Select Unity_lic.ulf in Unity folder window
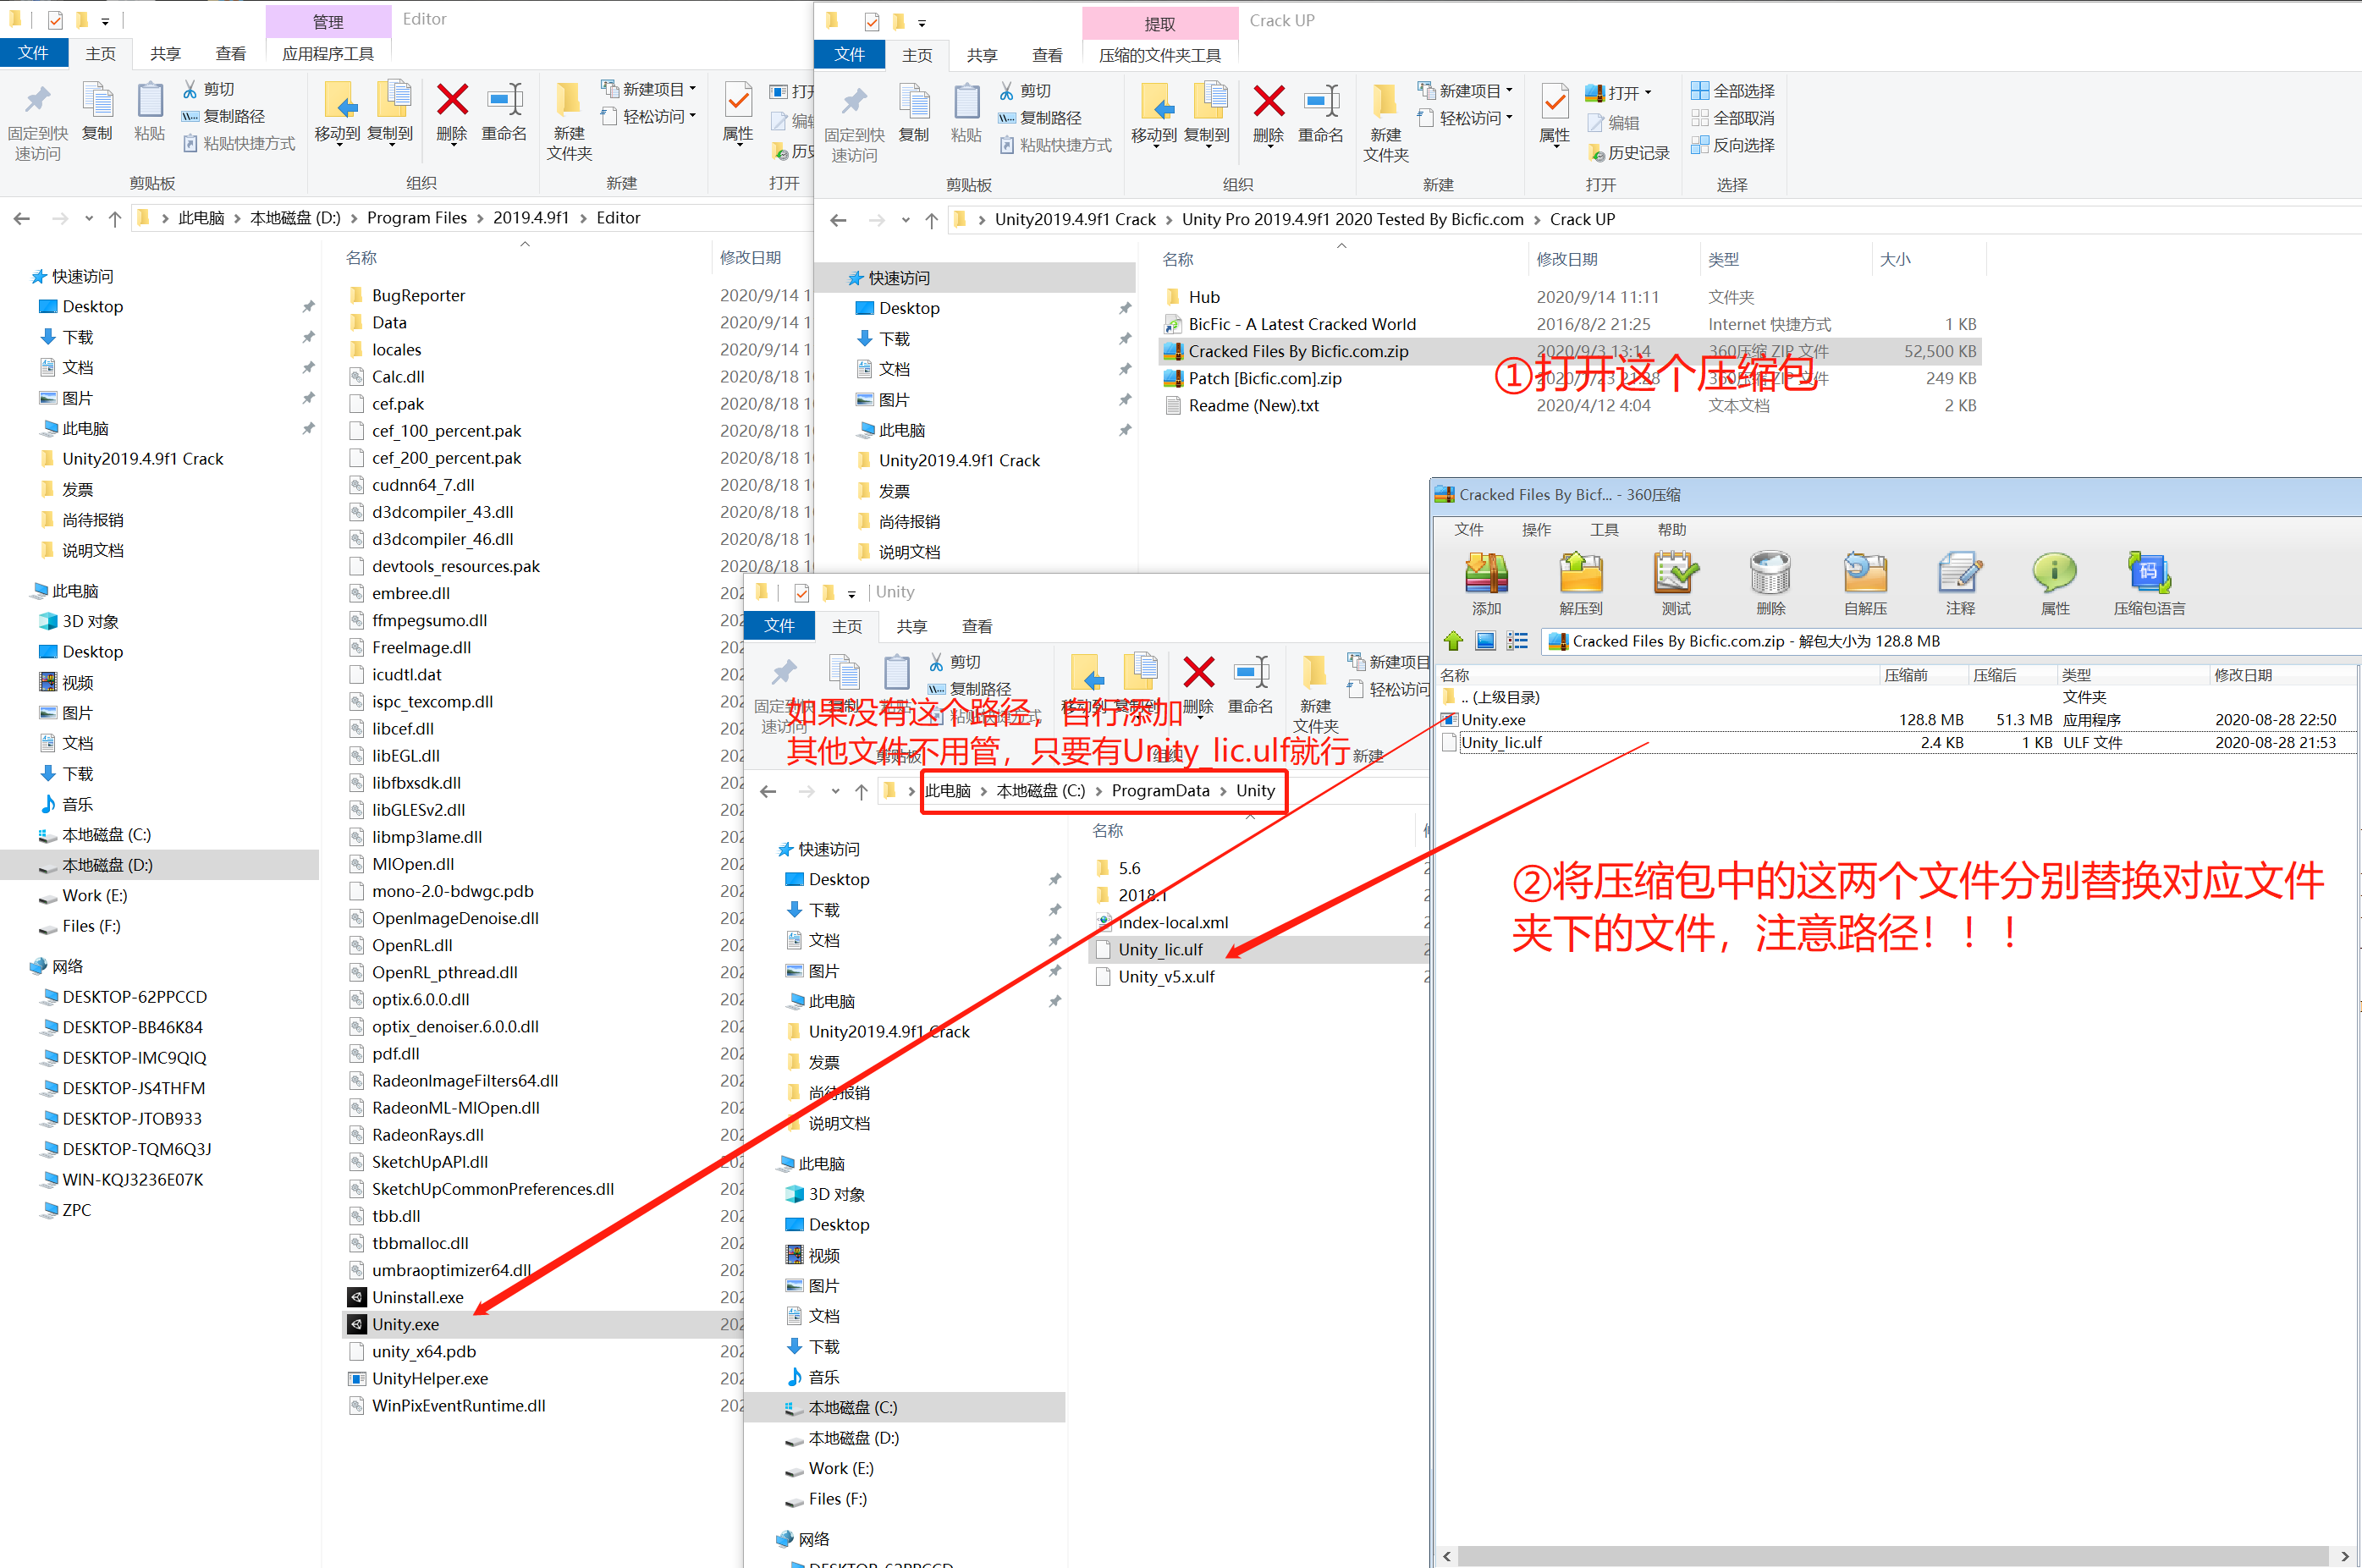 pos(1257,950)
